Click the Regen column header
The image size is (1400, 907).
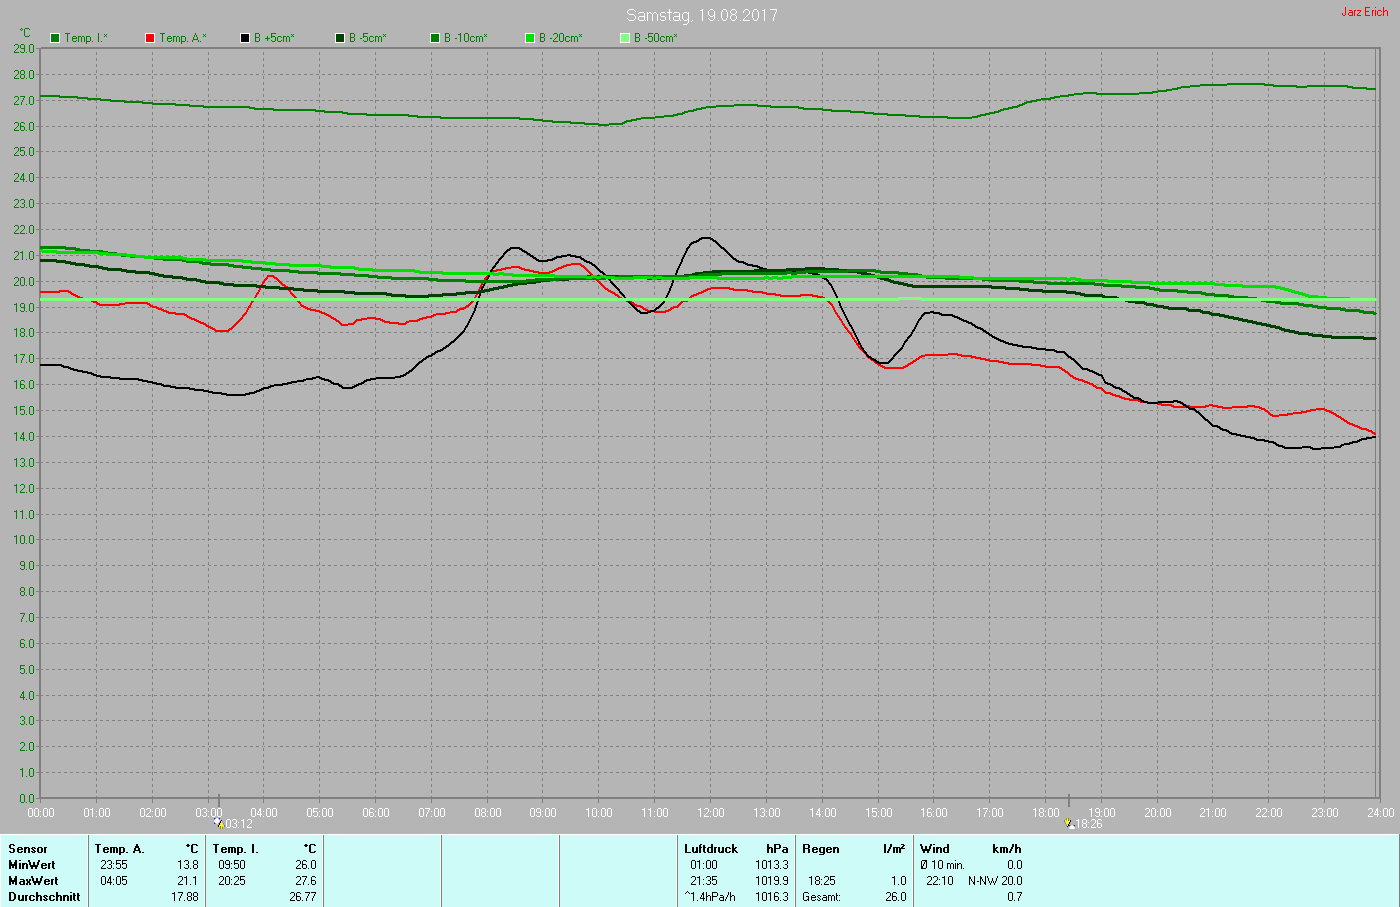coord(821,849)
